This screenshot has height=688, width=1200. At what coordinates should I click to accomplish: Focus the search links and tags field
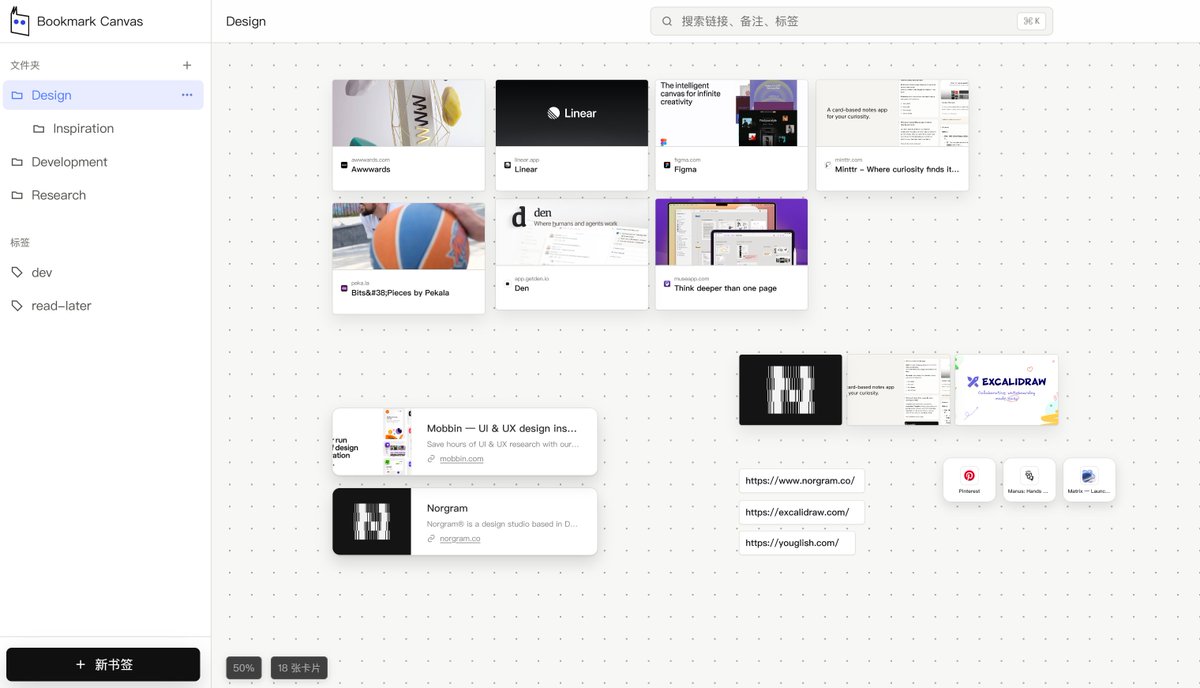point(851,21)
